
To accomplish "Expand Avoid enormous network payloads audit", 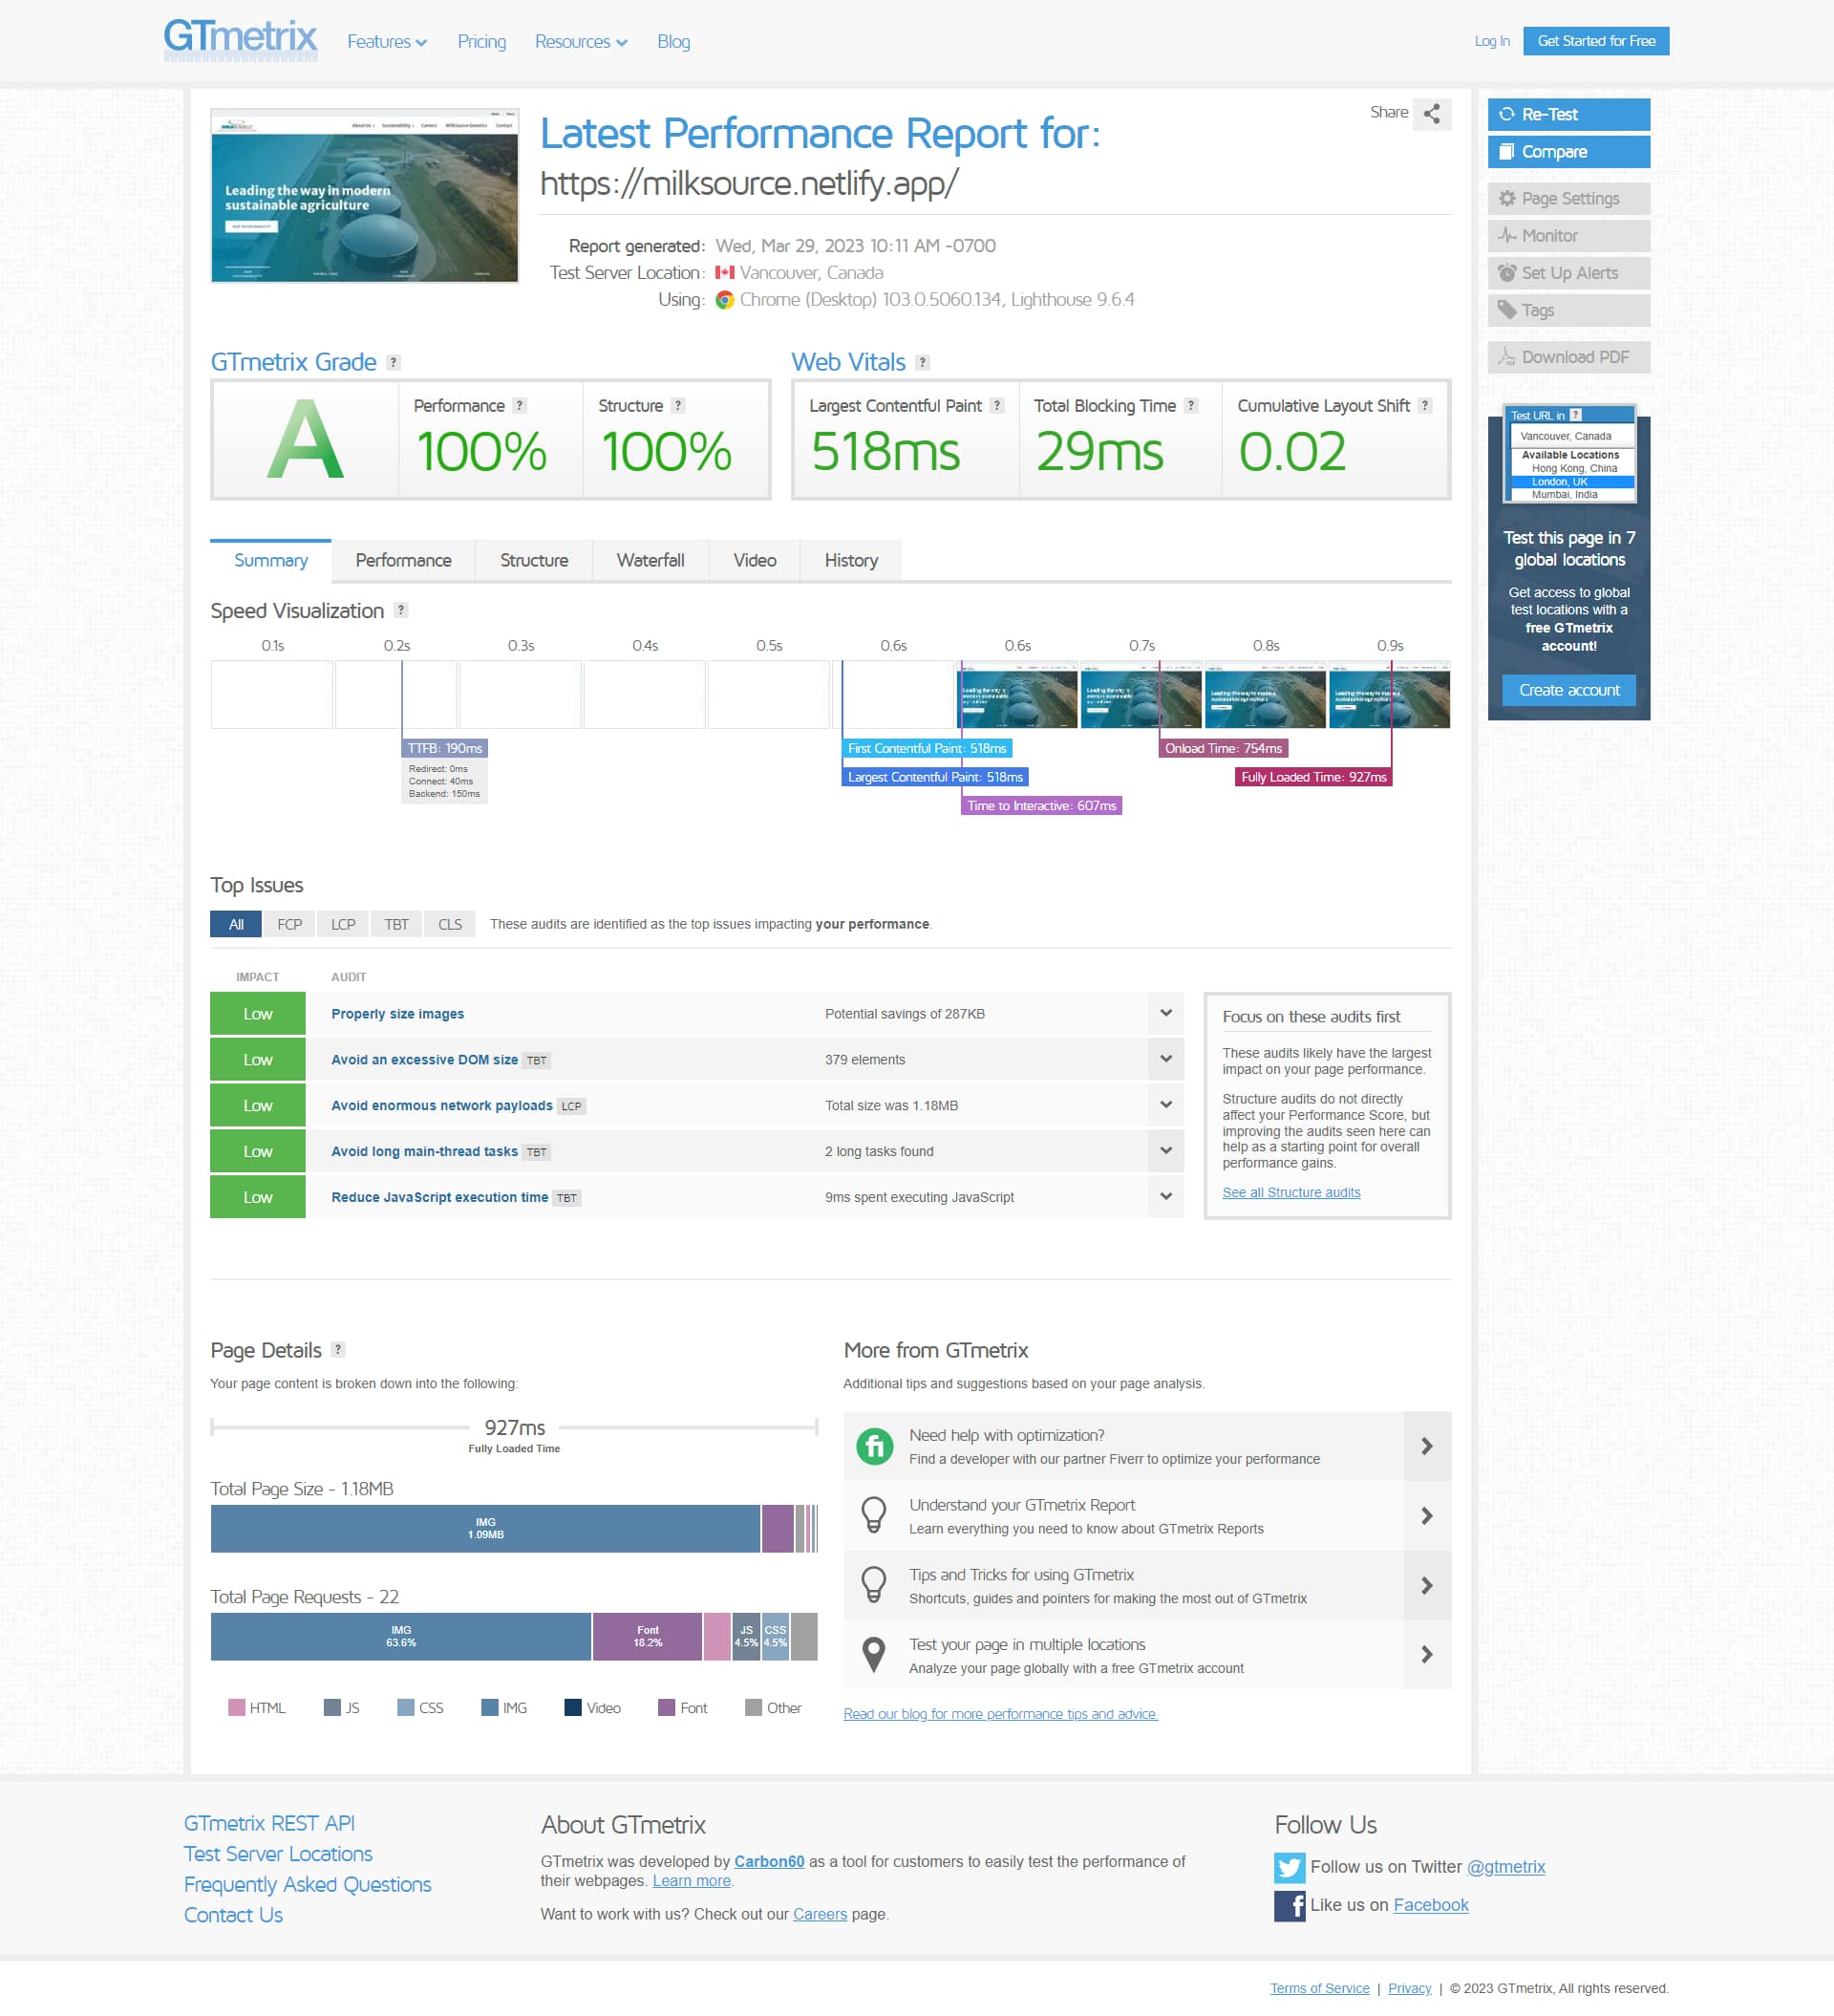I will point(1166,1105).
